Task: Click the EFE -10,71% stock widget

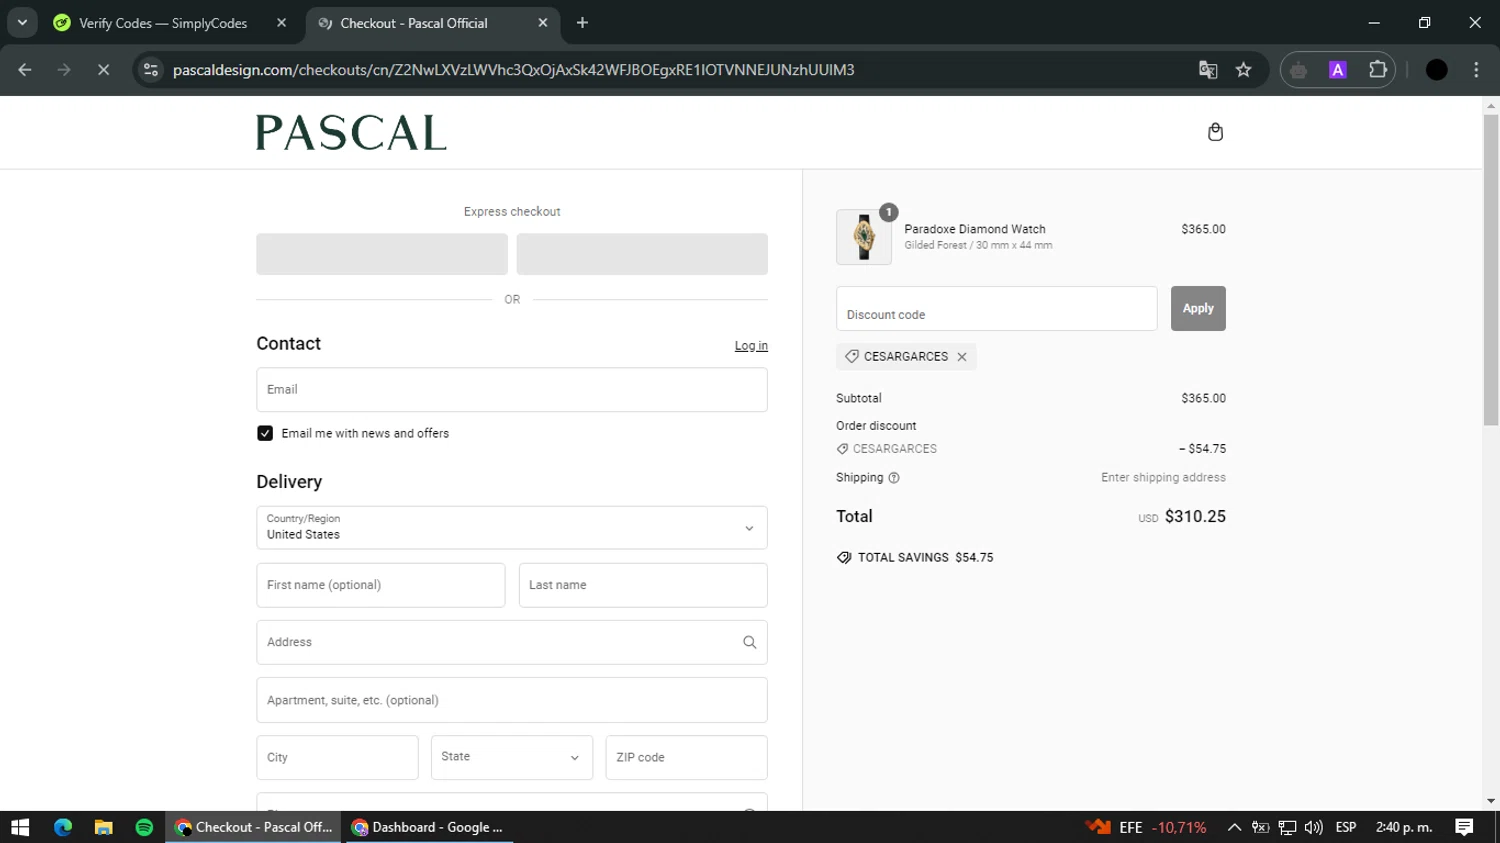Action: pyautogui.click(x=1146, y=827)
